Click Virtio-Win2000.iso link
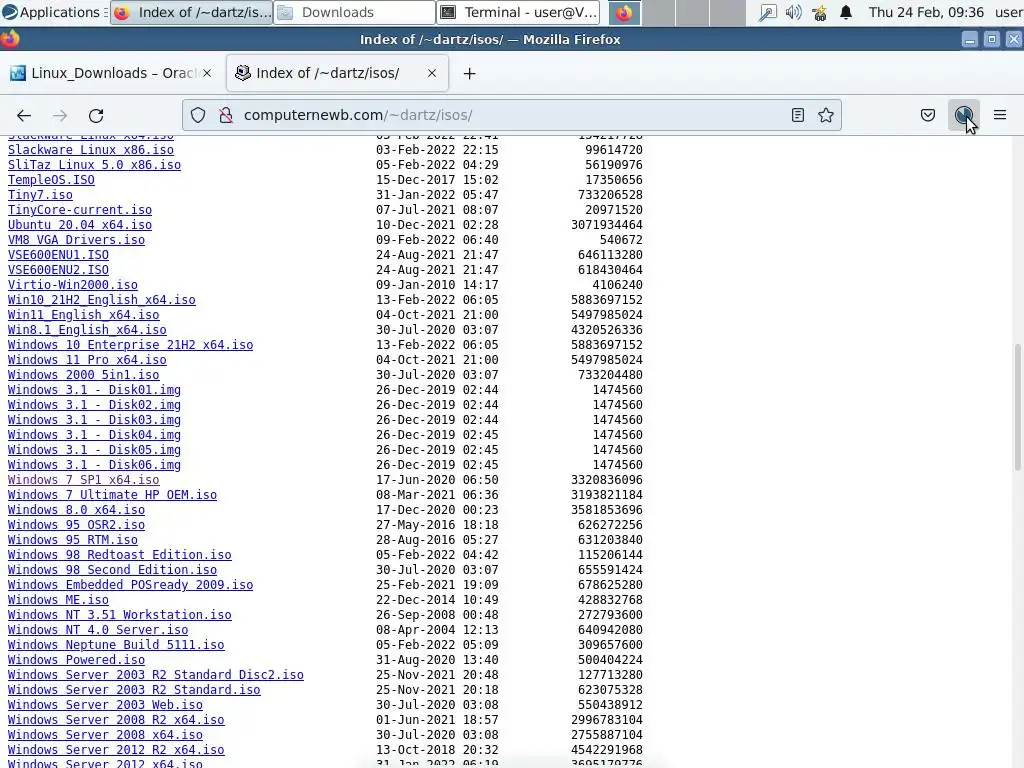 pos(72,285)
